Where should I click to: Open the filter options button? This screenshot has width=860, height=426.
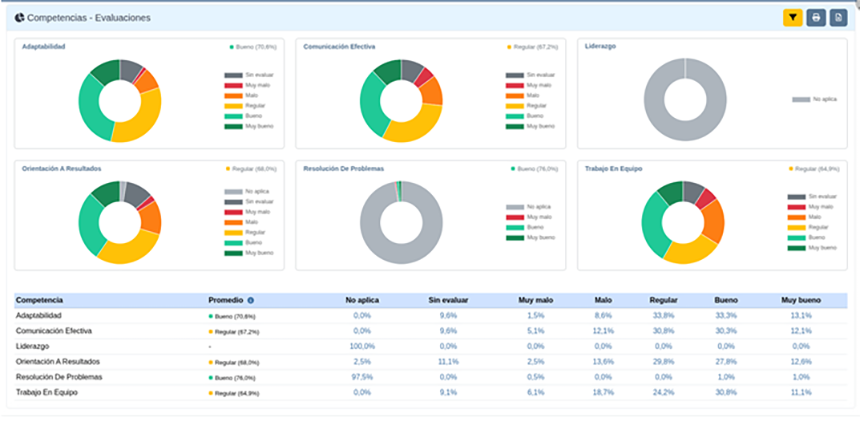(793, 17)
